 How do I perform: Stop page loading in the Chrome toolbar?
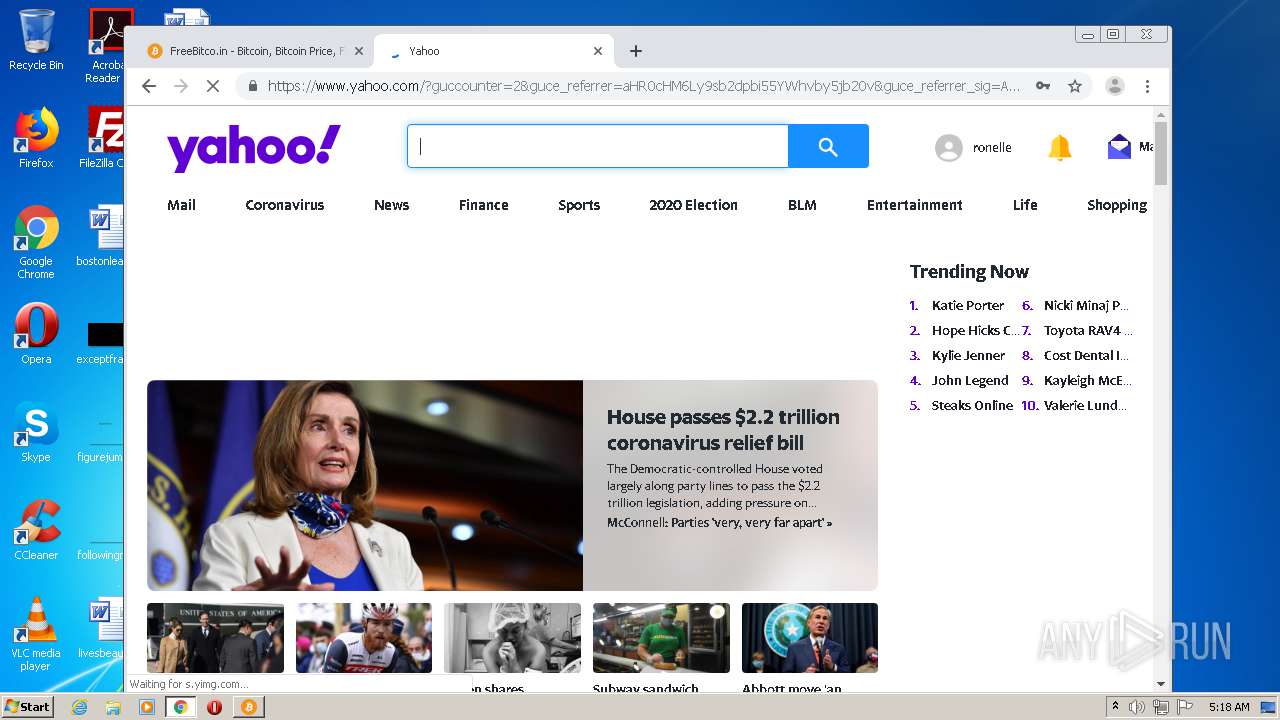(212, 86)
